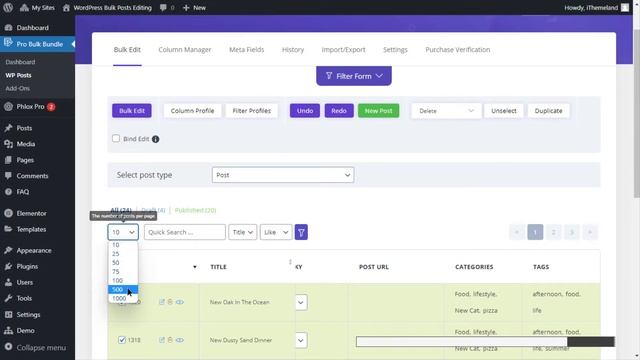
Task: Click the Duplicate button
Action: [548, 111]
